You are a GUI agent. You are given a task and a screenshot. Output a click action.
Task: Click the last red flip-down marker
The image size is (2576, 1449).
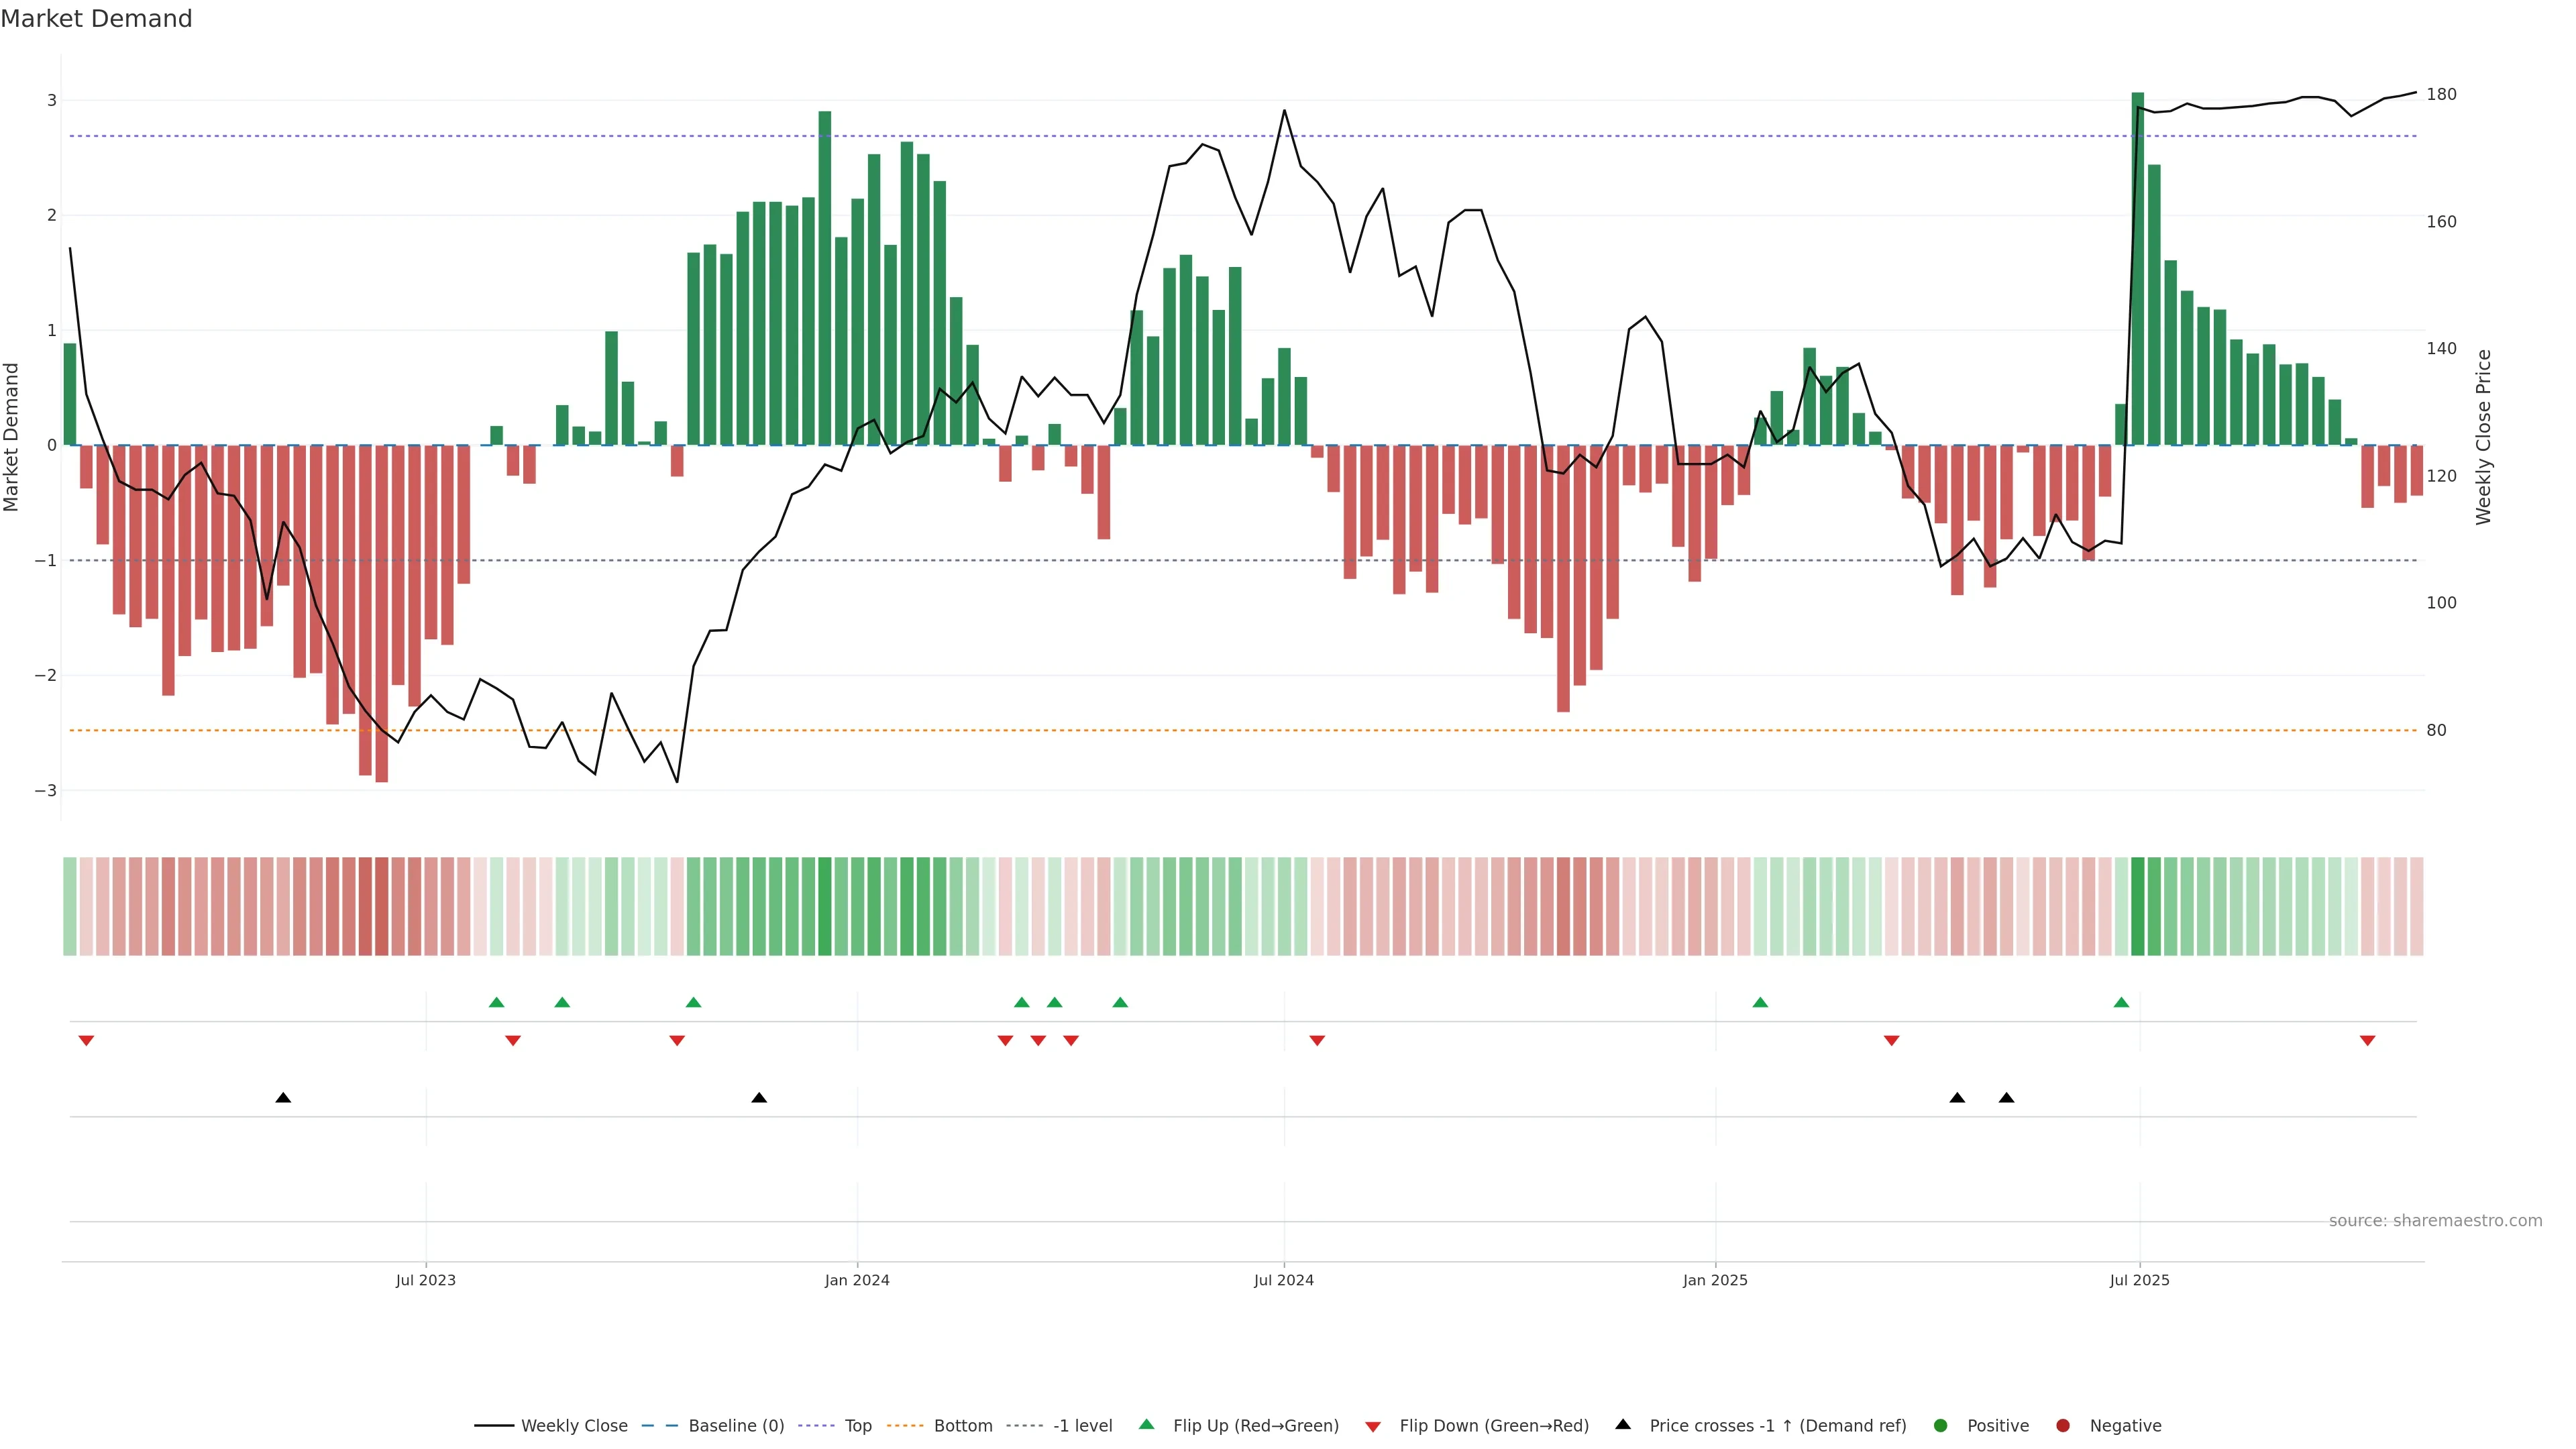point(2367,1041)
